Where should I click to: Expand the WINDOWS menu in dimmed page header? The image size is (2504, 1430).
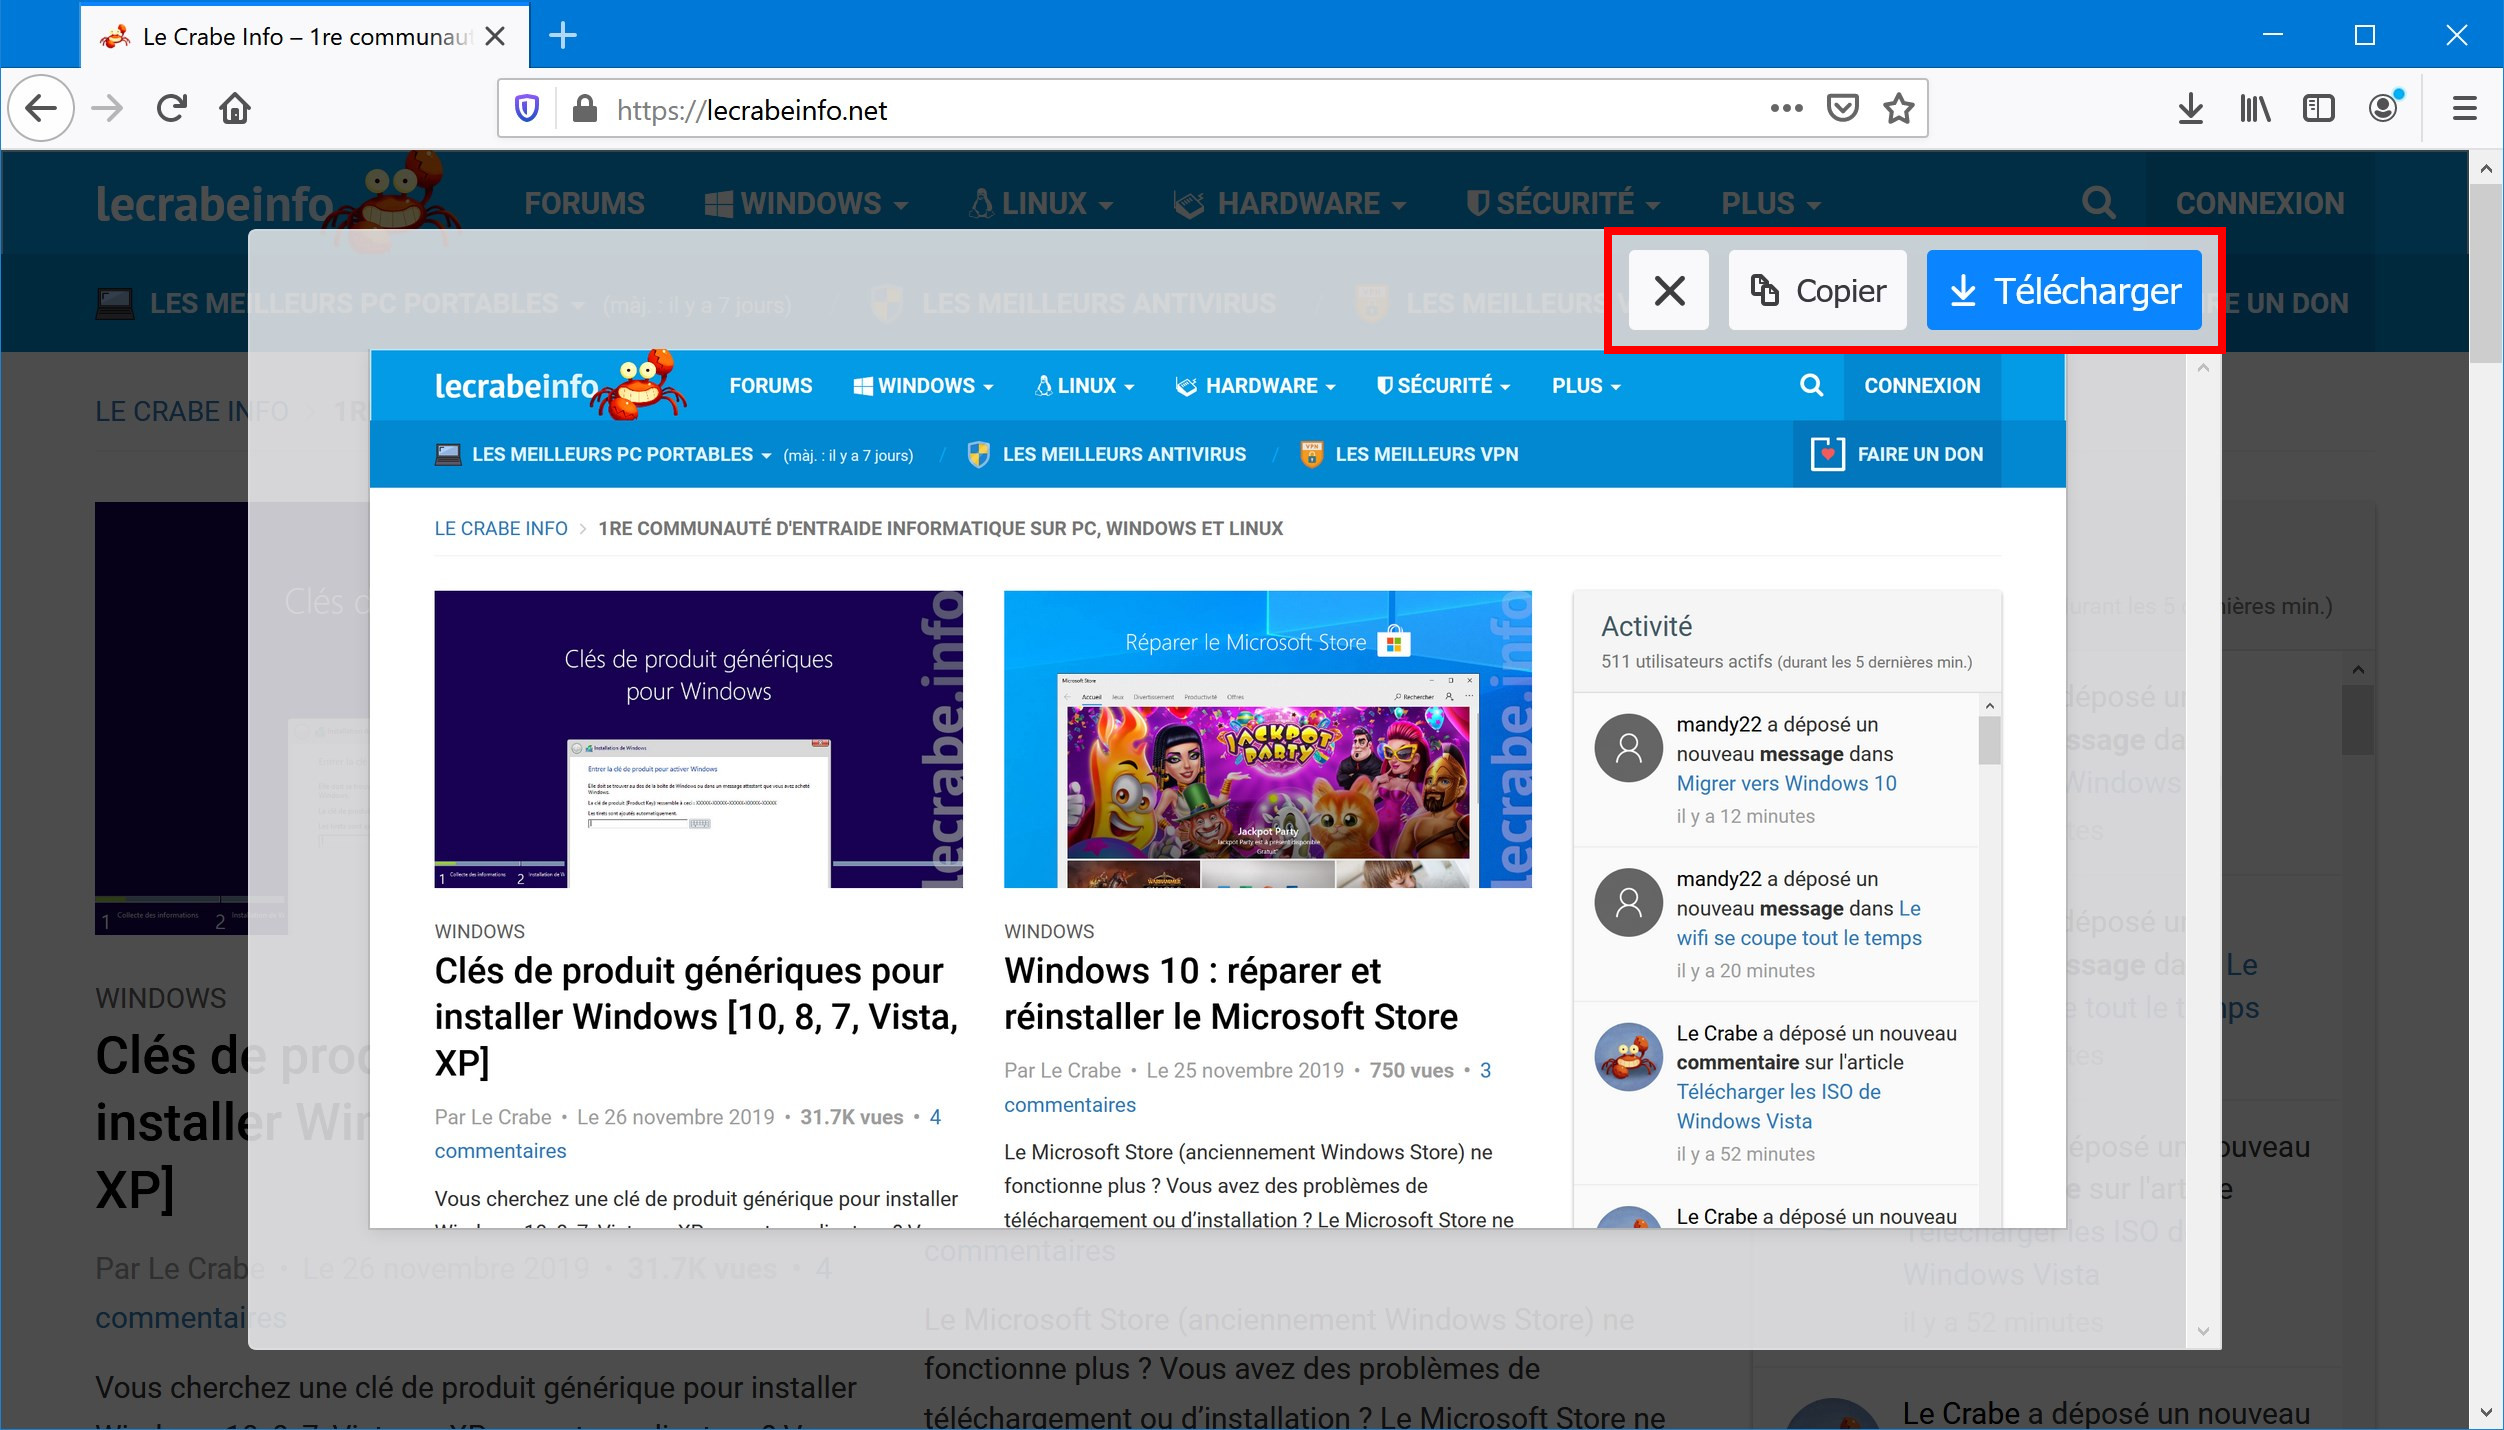806,204
